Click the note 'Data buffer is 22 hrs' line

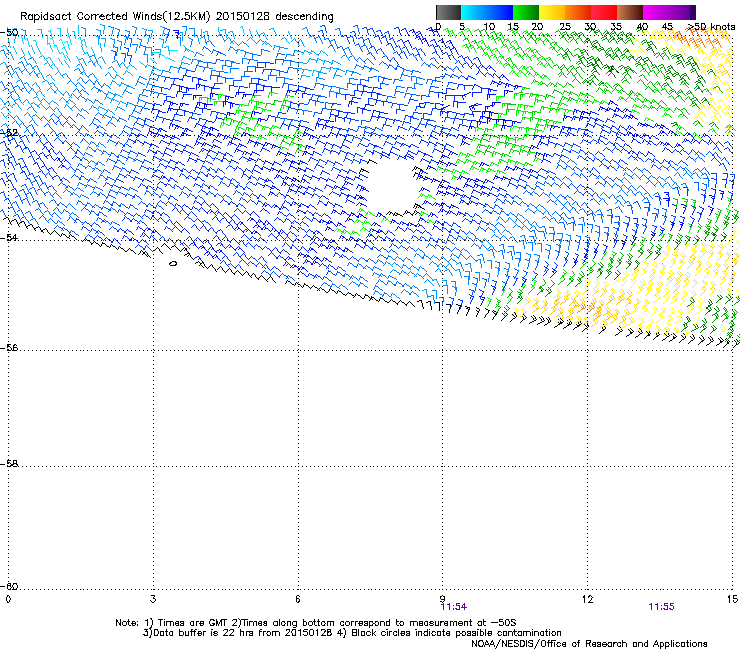(x=352, y=633)
